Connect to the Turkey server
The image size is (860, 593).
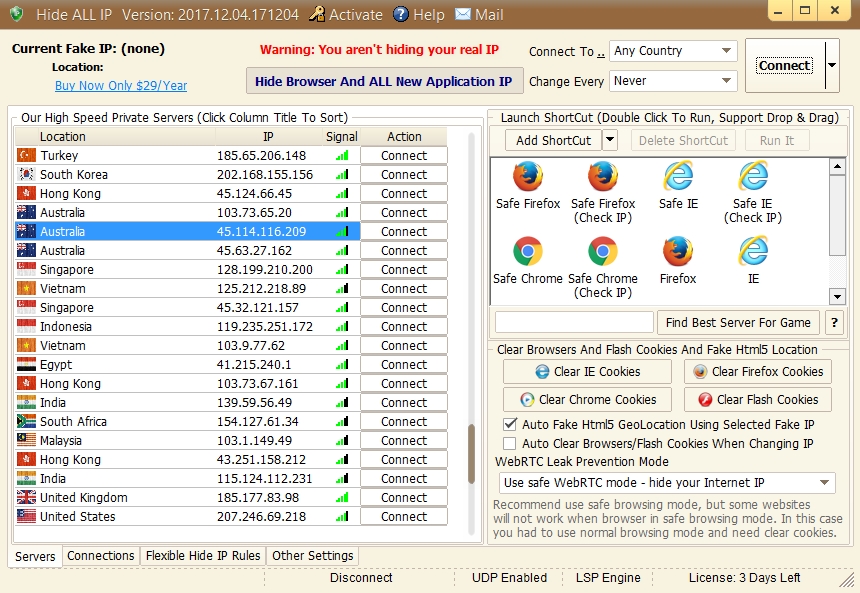click(x=404, y=156)
